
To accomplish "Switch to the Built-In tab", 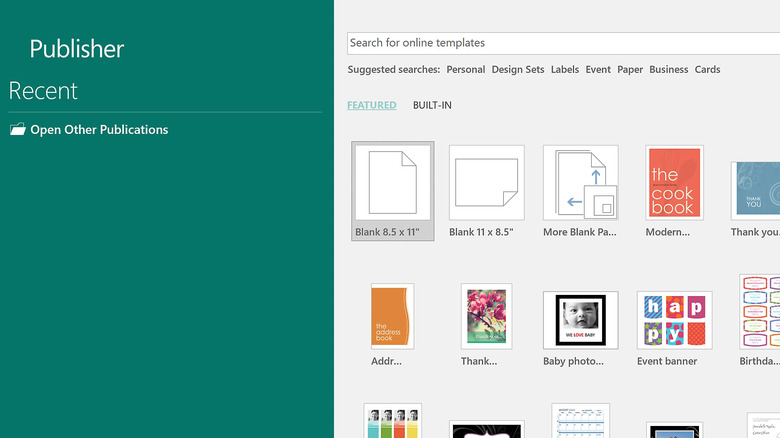I will click(433, 105).
